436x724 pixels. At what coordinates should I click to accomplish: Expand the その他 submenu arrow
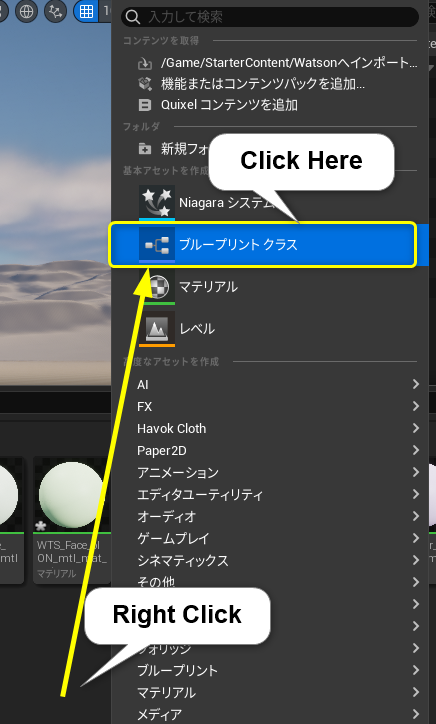(x=416, y=582)
